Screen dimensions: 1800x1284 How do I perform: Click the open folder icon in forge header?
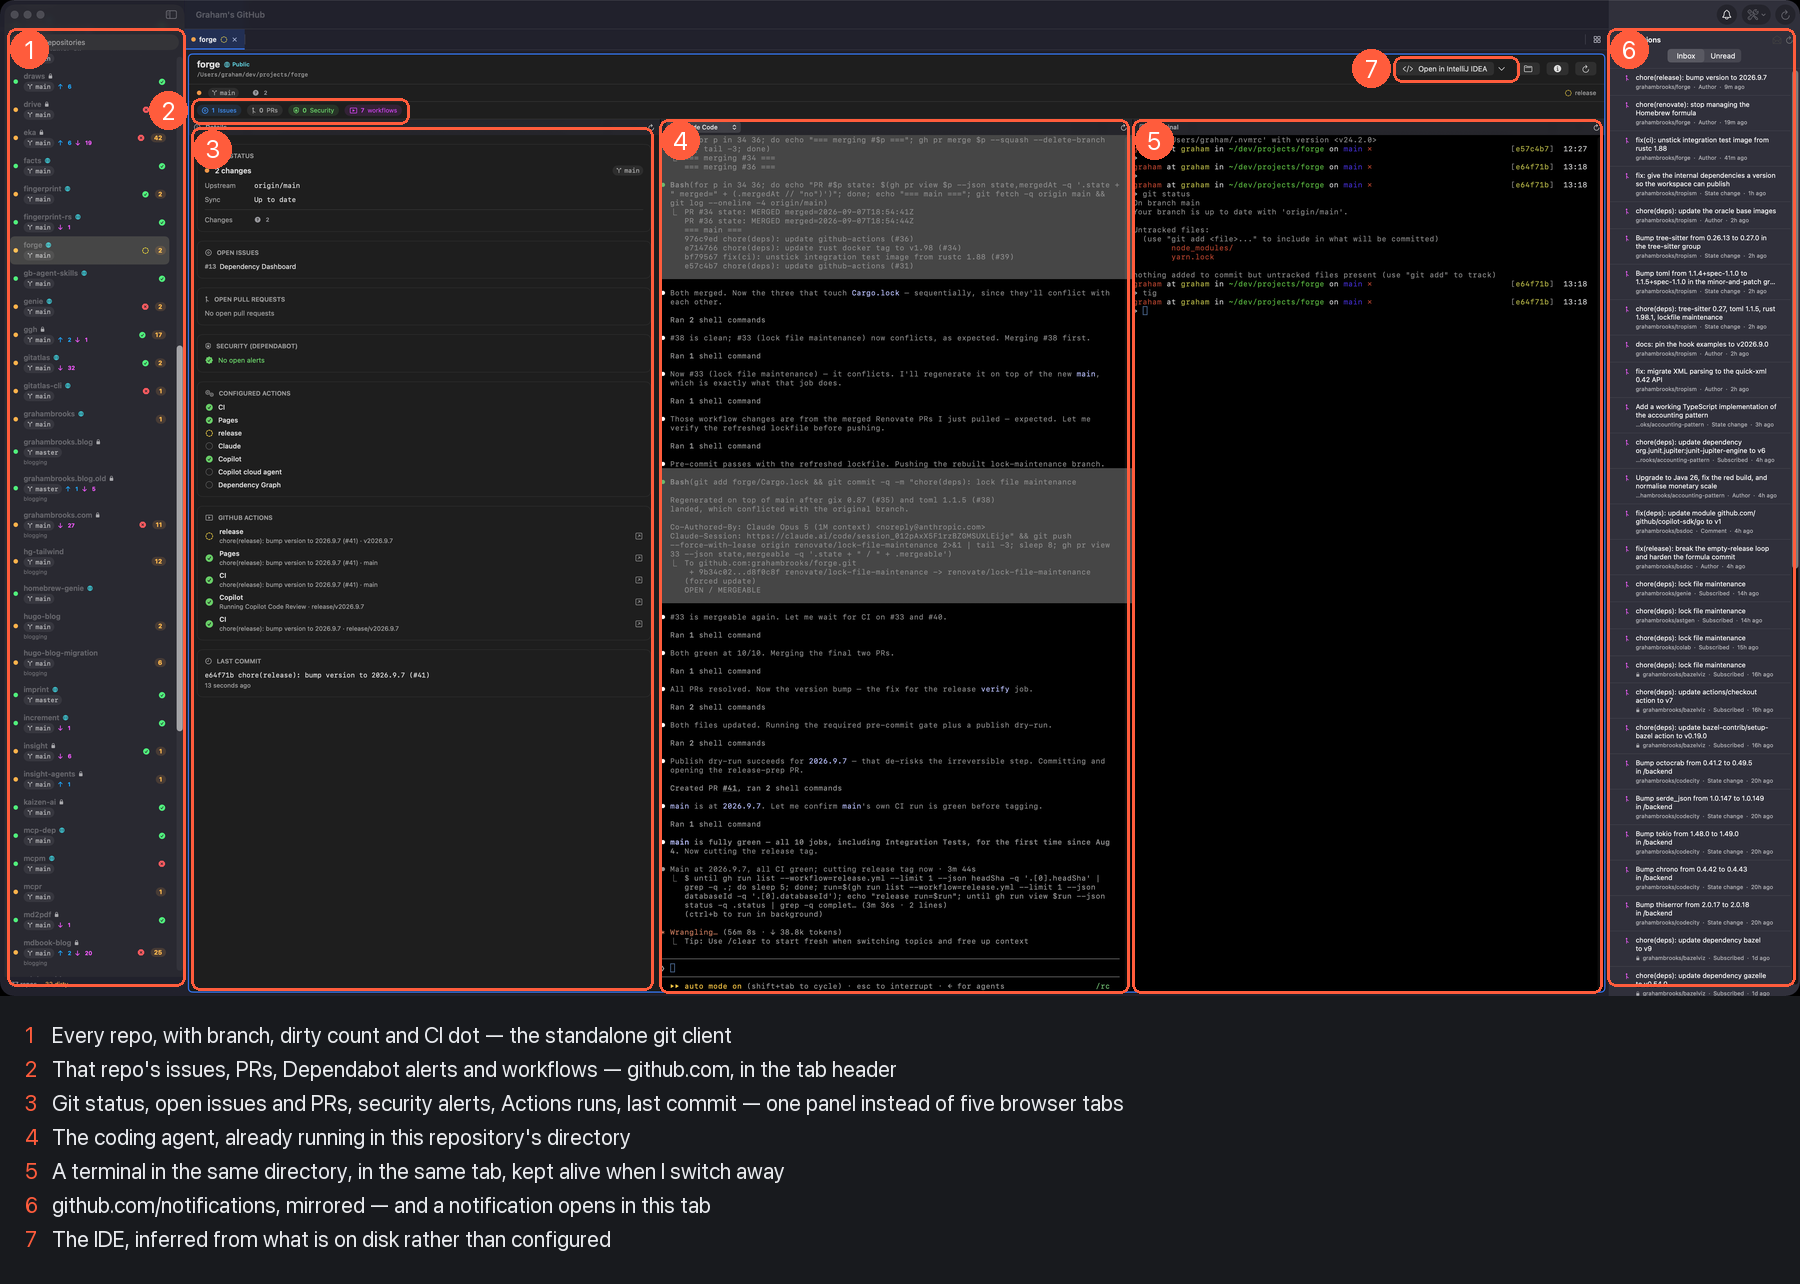(x=1528, y=69)
